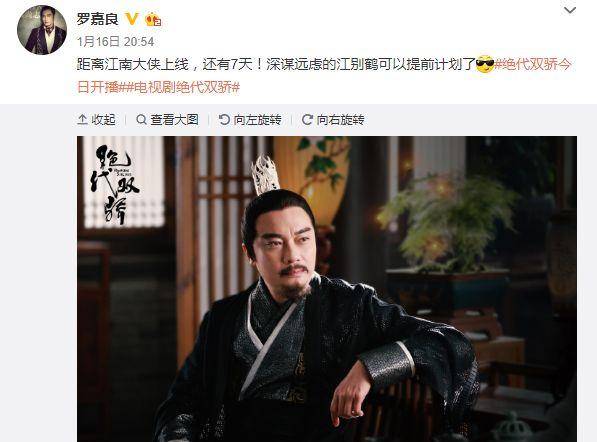Expand the post options chevron menu

coord(570,10)
